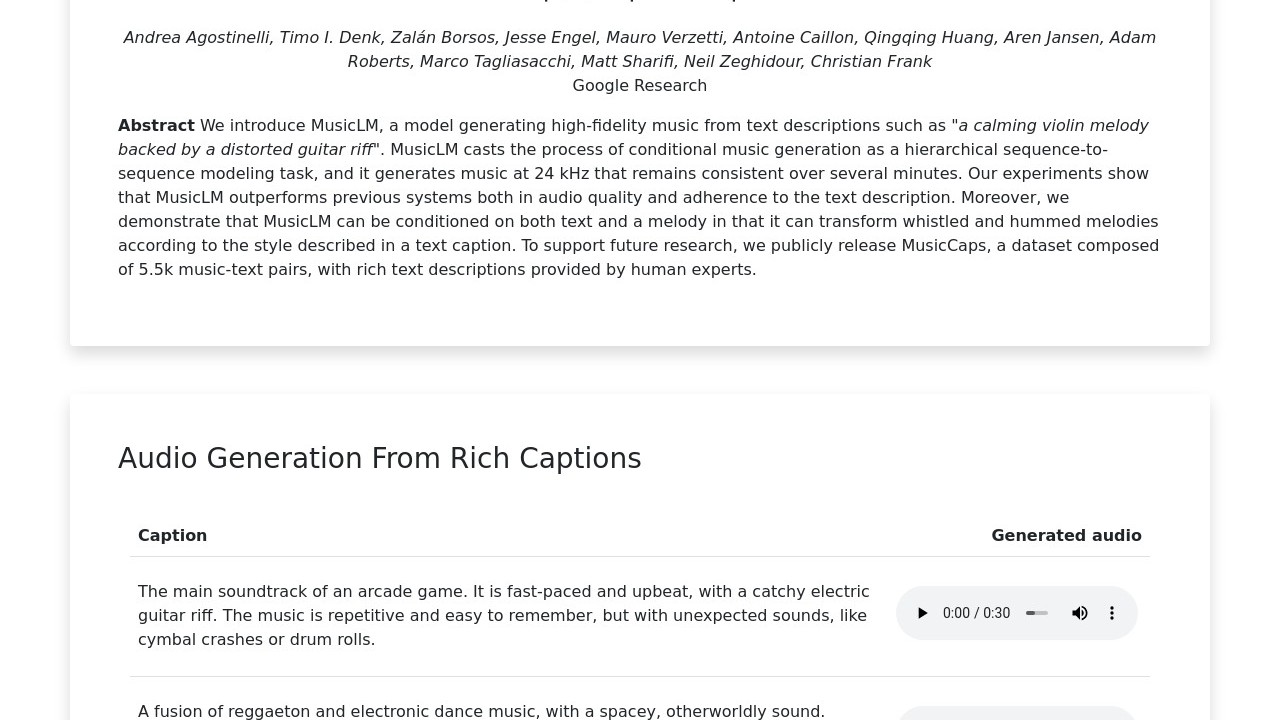
Task: Click the audio player's seek slider
Action: (x=1037, y=613)
